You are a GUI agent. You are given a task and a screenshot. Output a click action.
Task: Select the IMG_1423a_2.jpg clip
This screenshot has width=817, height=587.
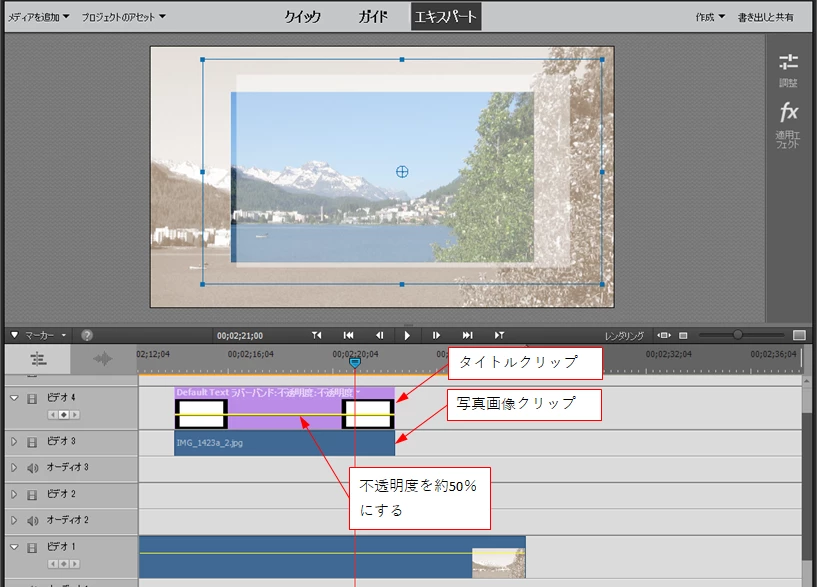284,443
